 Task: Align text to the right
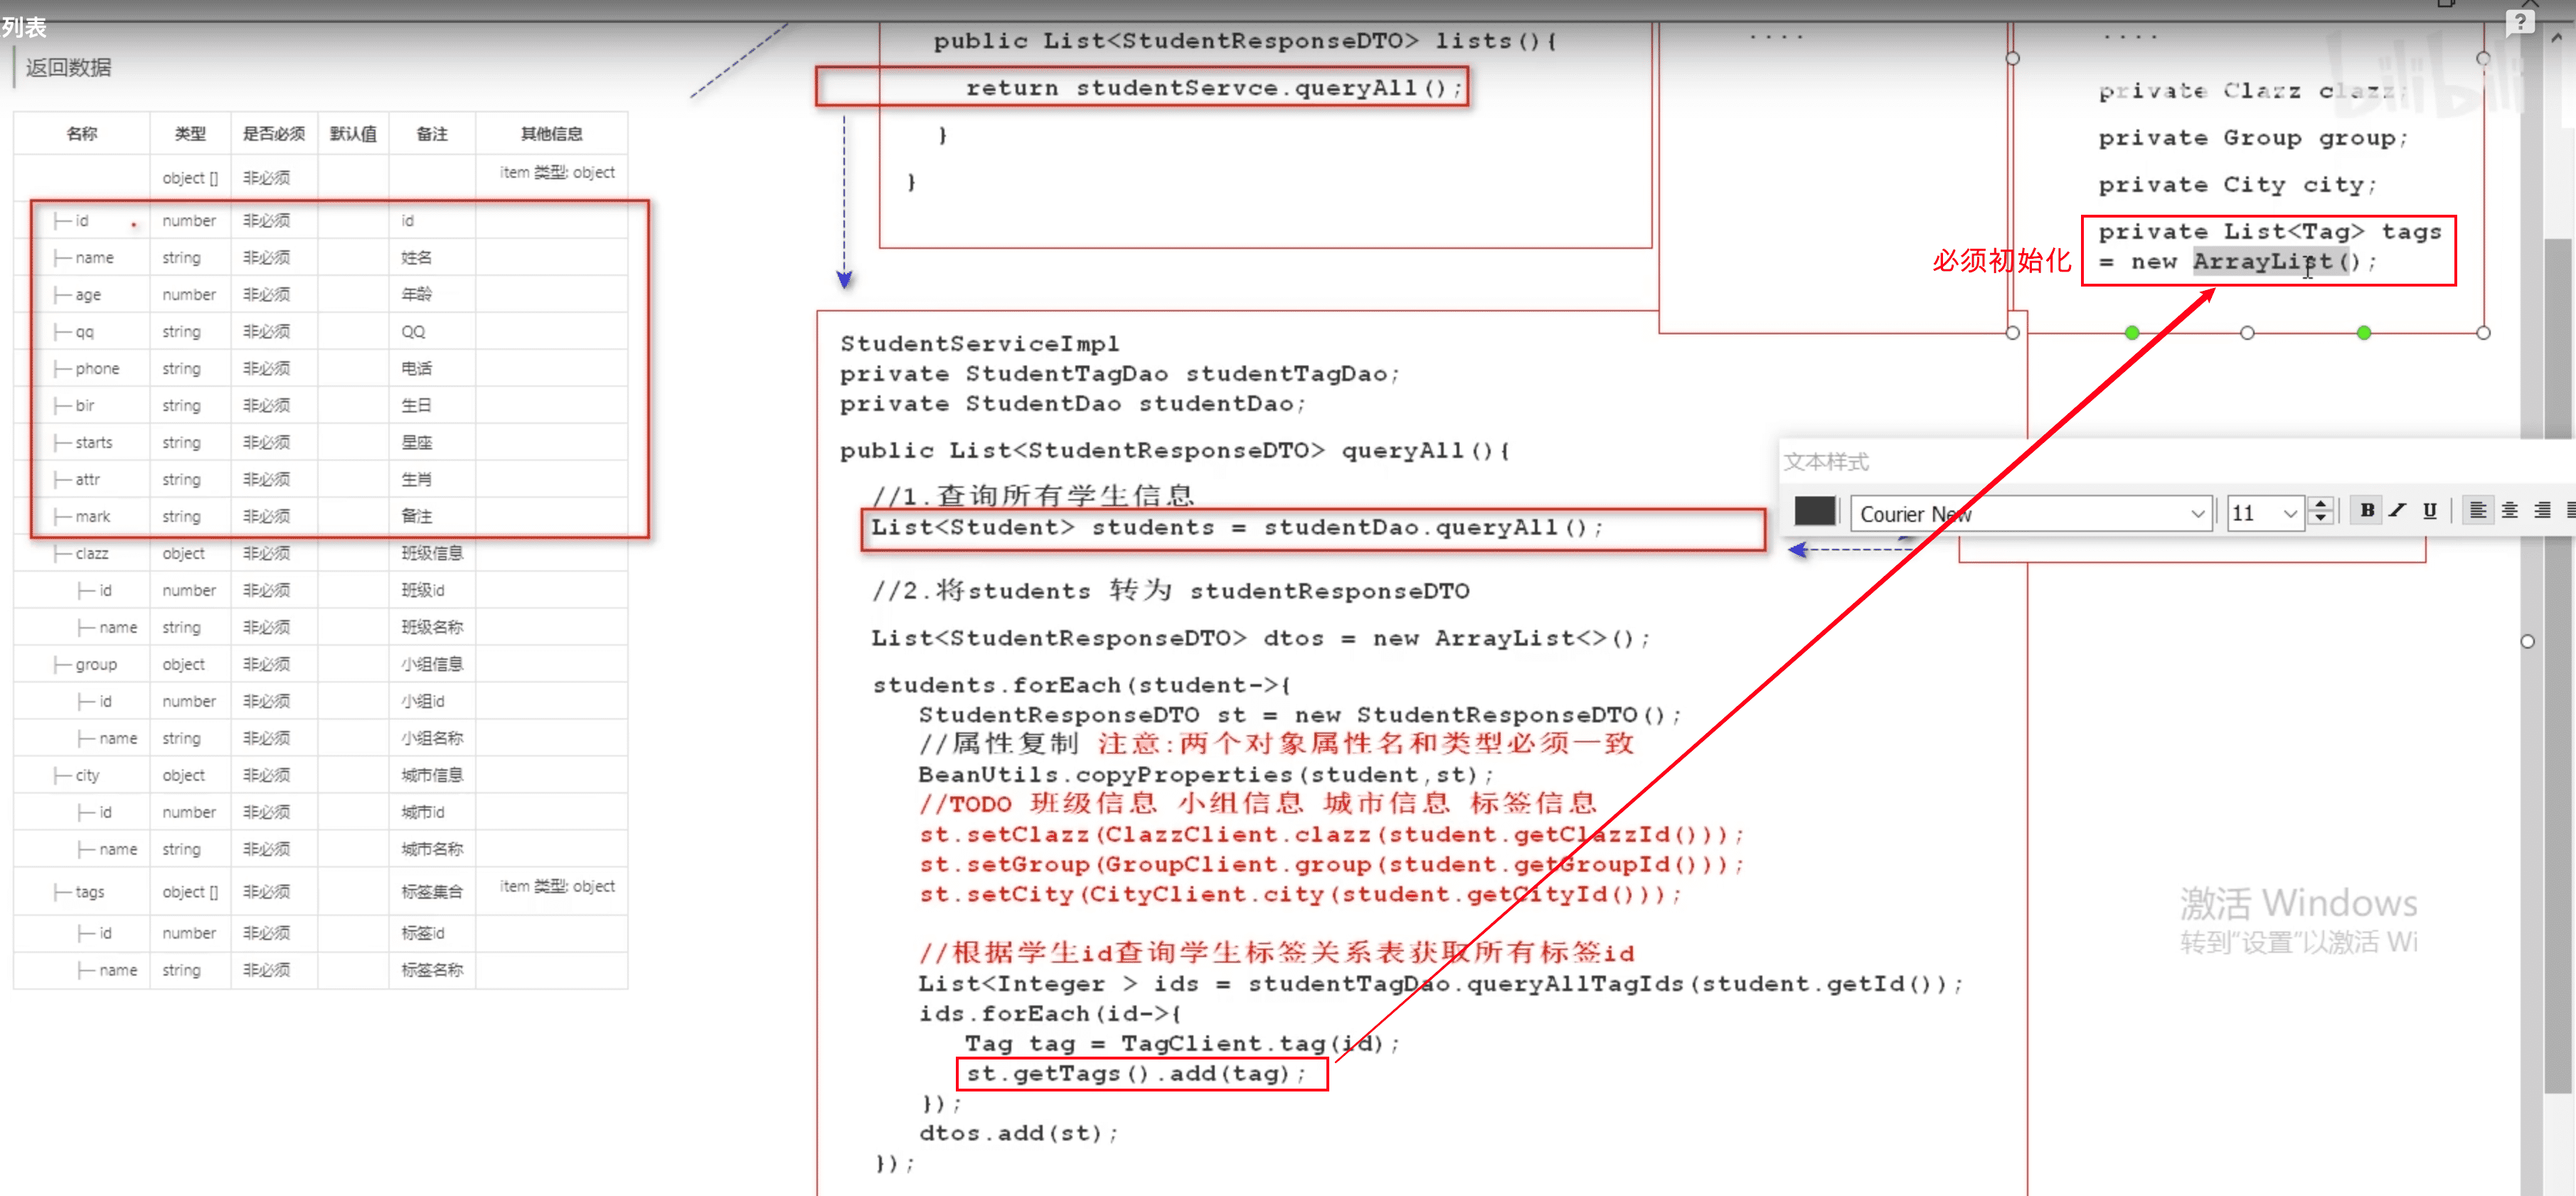tap(2542, 511)
